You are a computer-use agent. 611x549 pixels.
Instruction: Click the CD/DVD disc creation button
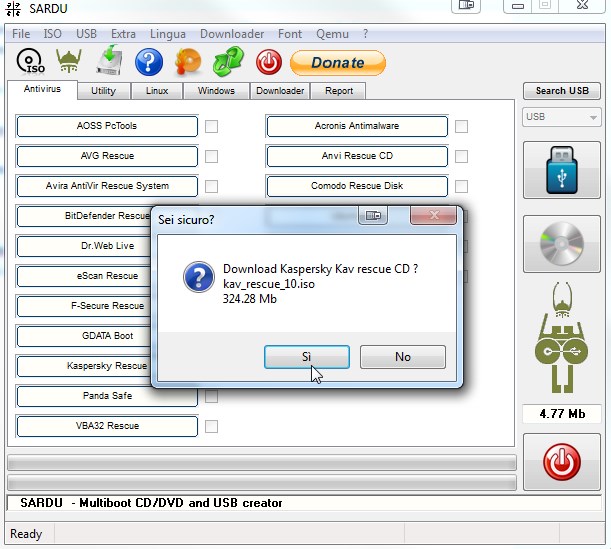pos(562,244)
